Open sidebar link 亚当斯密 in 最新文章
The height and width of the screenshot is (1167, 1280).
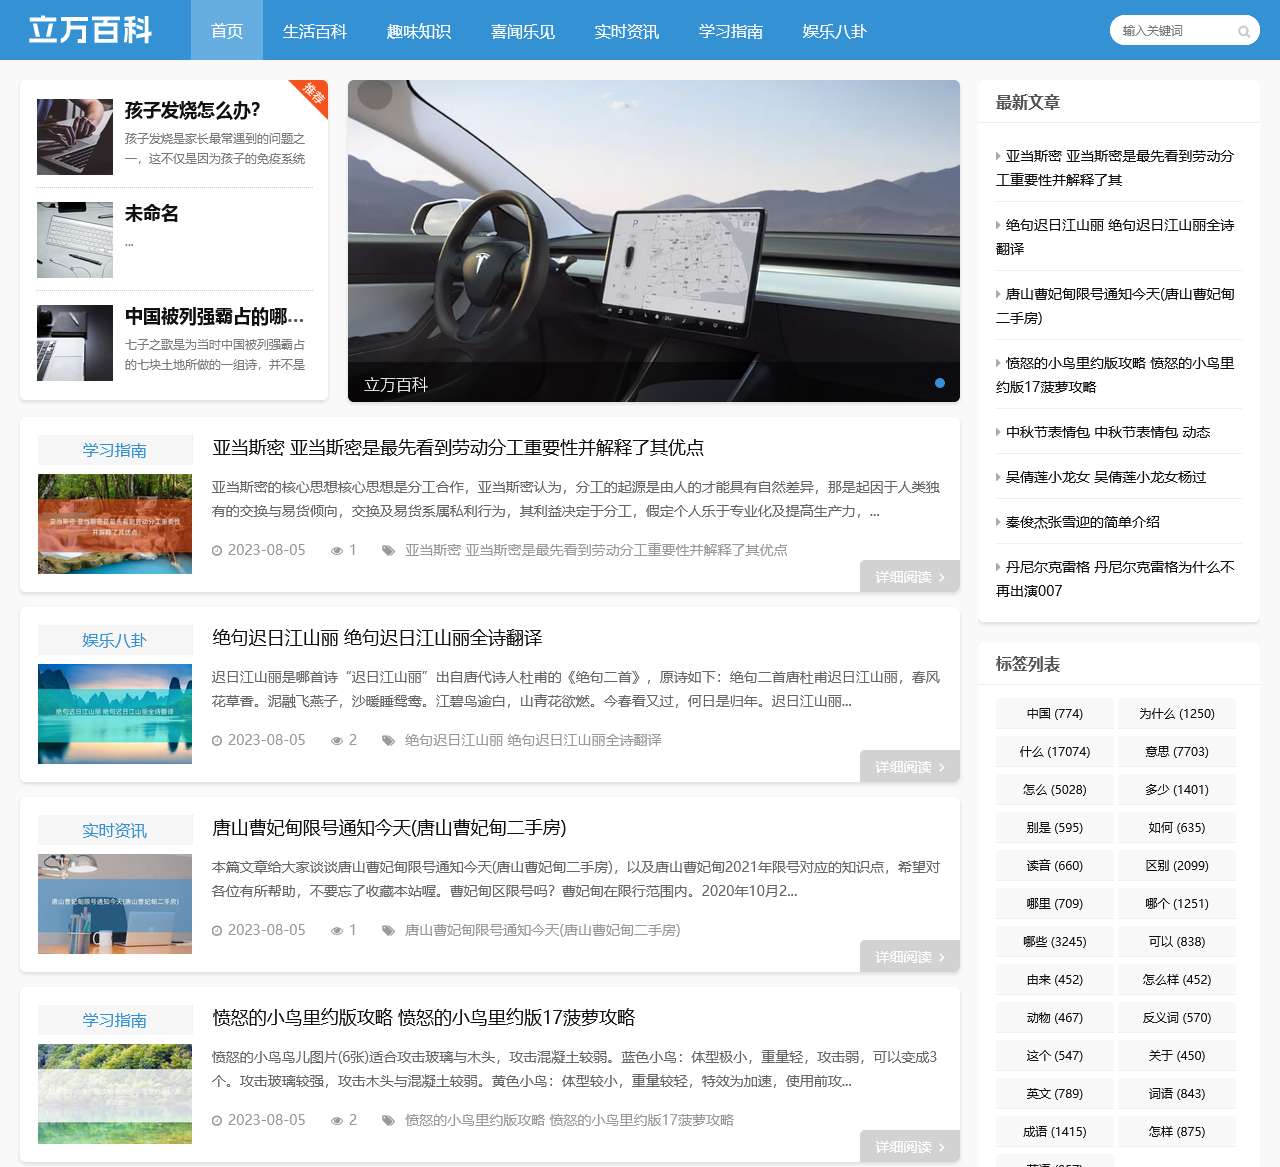(1116, 168)
